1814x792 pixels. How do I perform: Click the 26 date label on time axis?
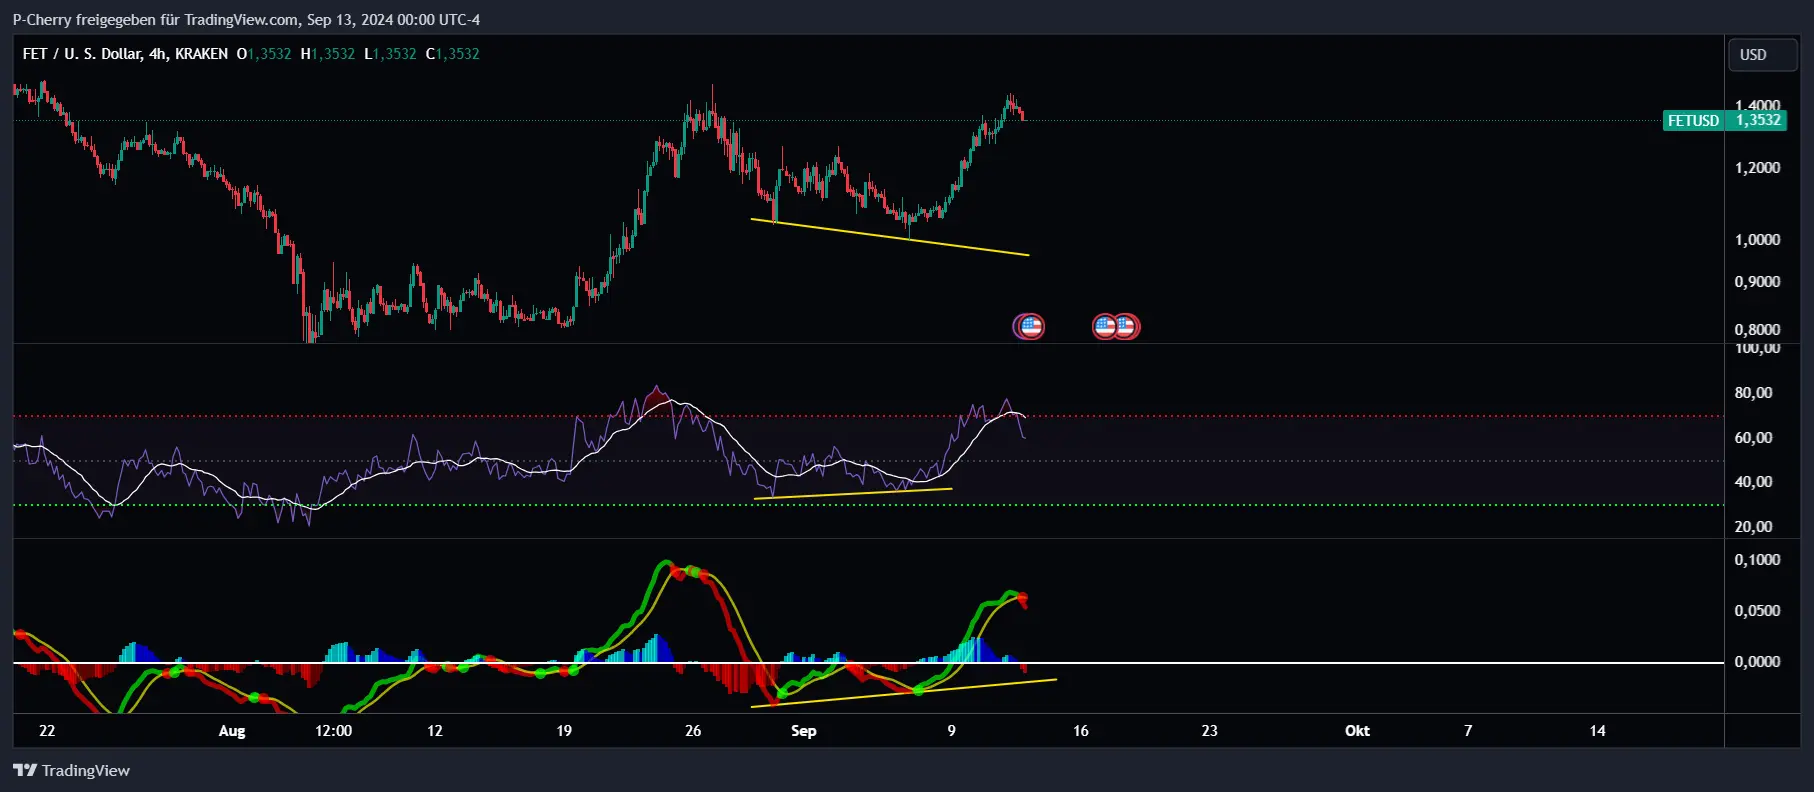click(x=693, y=731)
